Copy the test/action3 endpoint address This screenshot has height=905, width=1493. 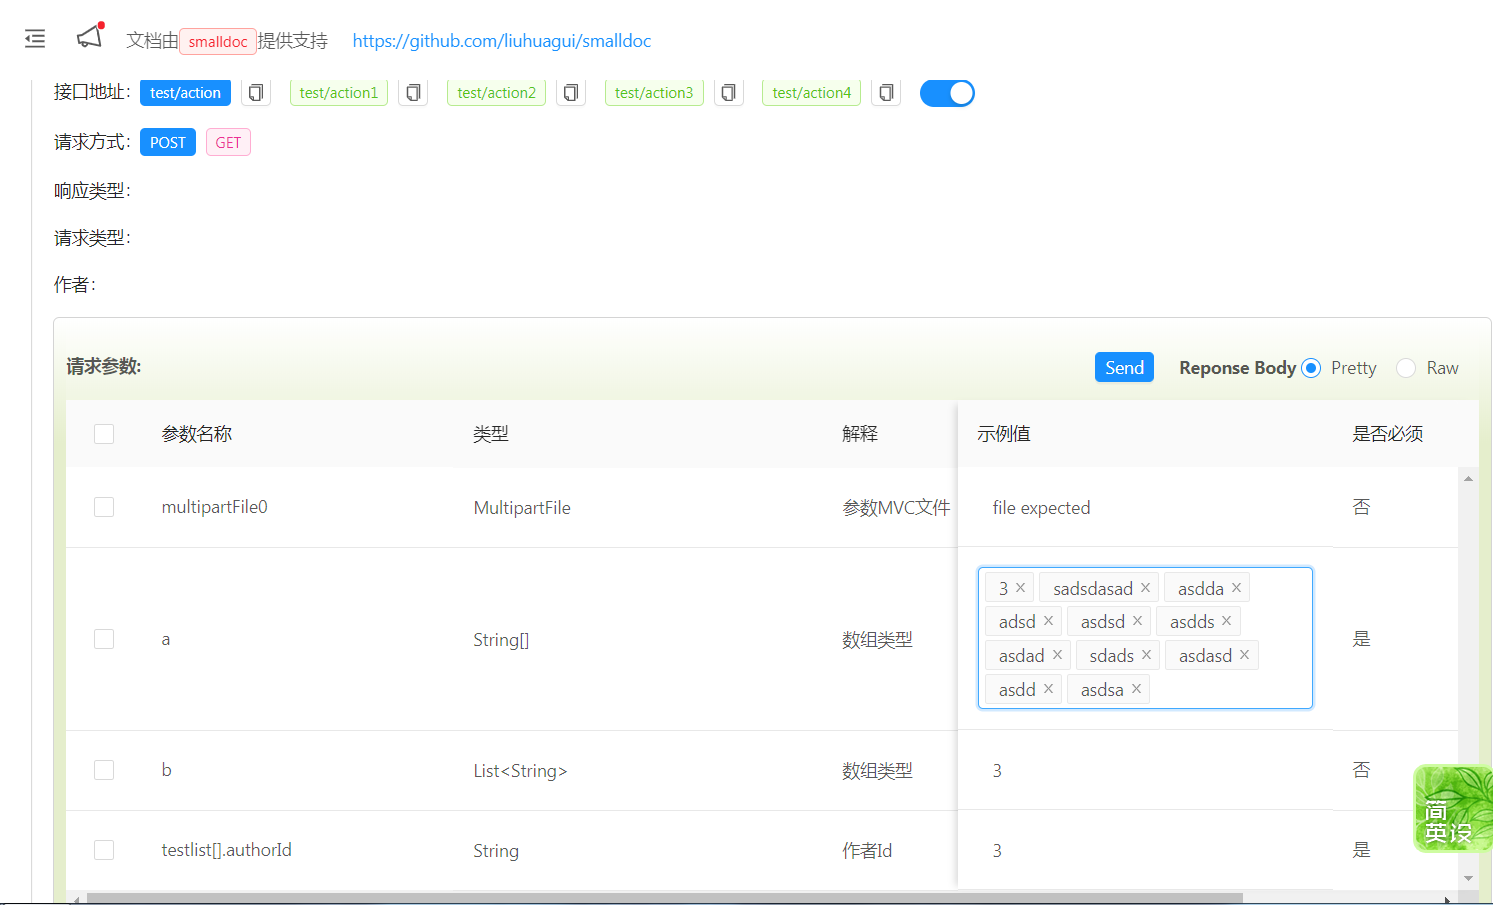(729, 92)
